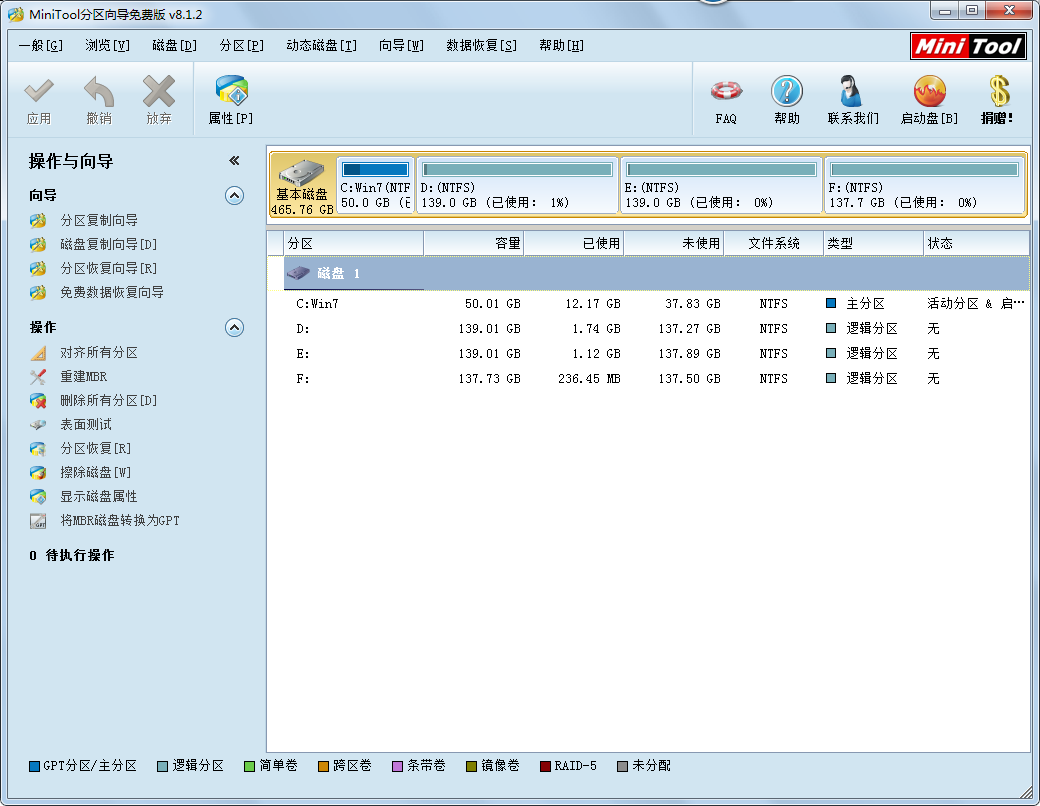
Task: Open the 数据恢复[S] menu
Action: point(482,45)
